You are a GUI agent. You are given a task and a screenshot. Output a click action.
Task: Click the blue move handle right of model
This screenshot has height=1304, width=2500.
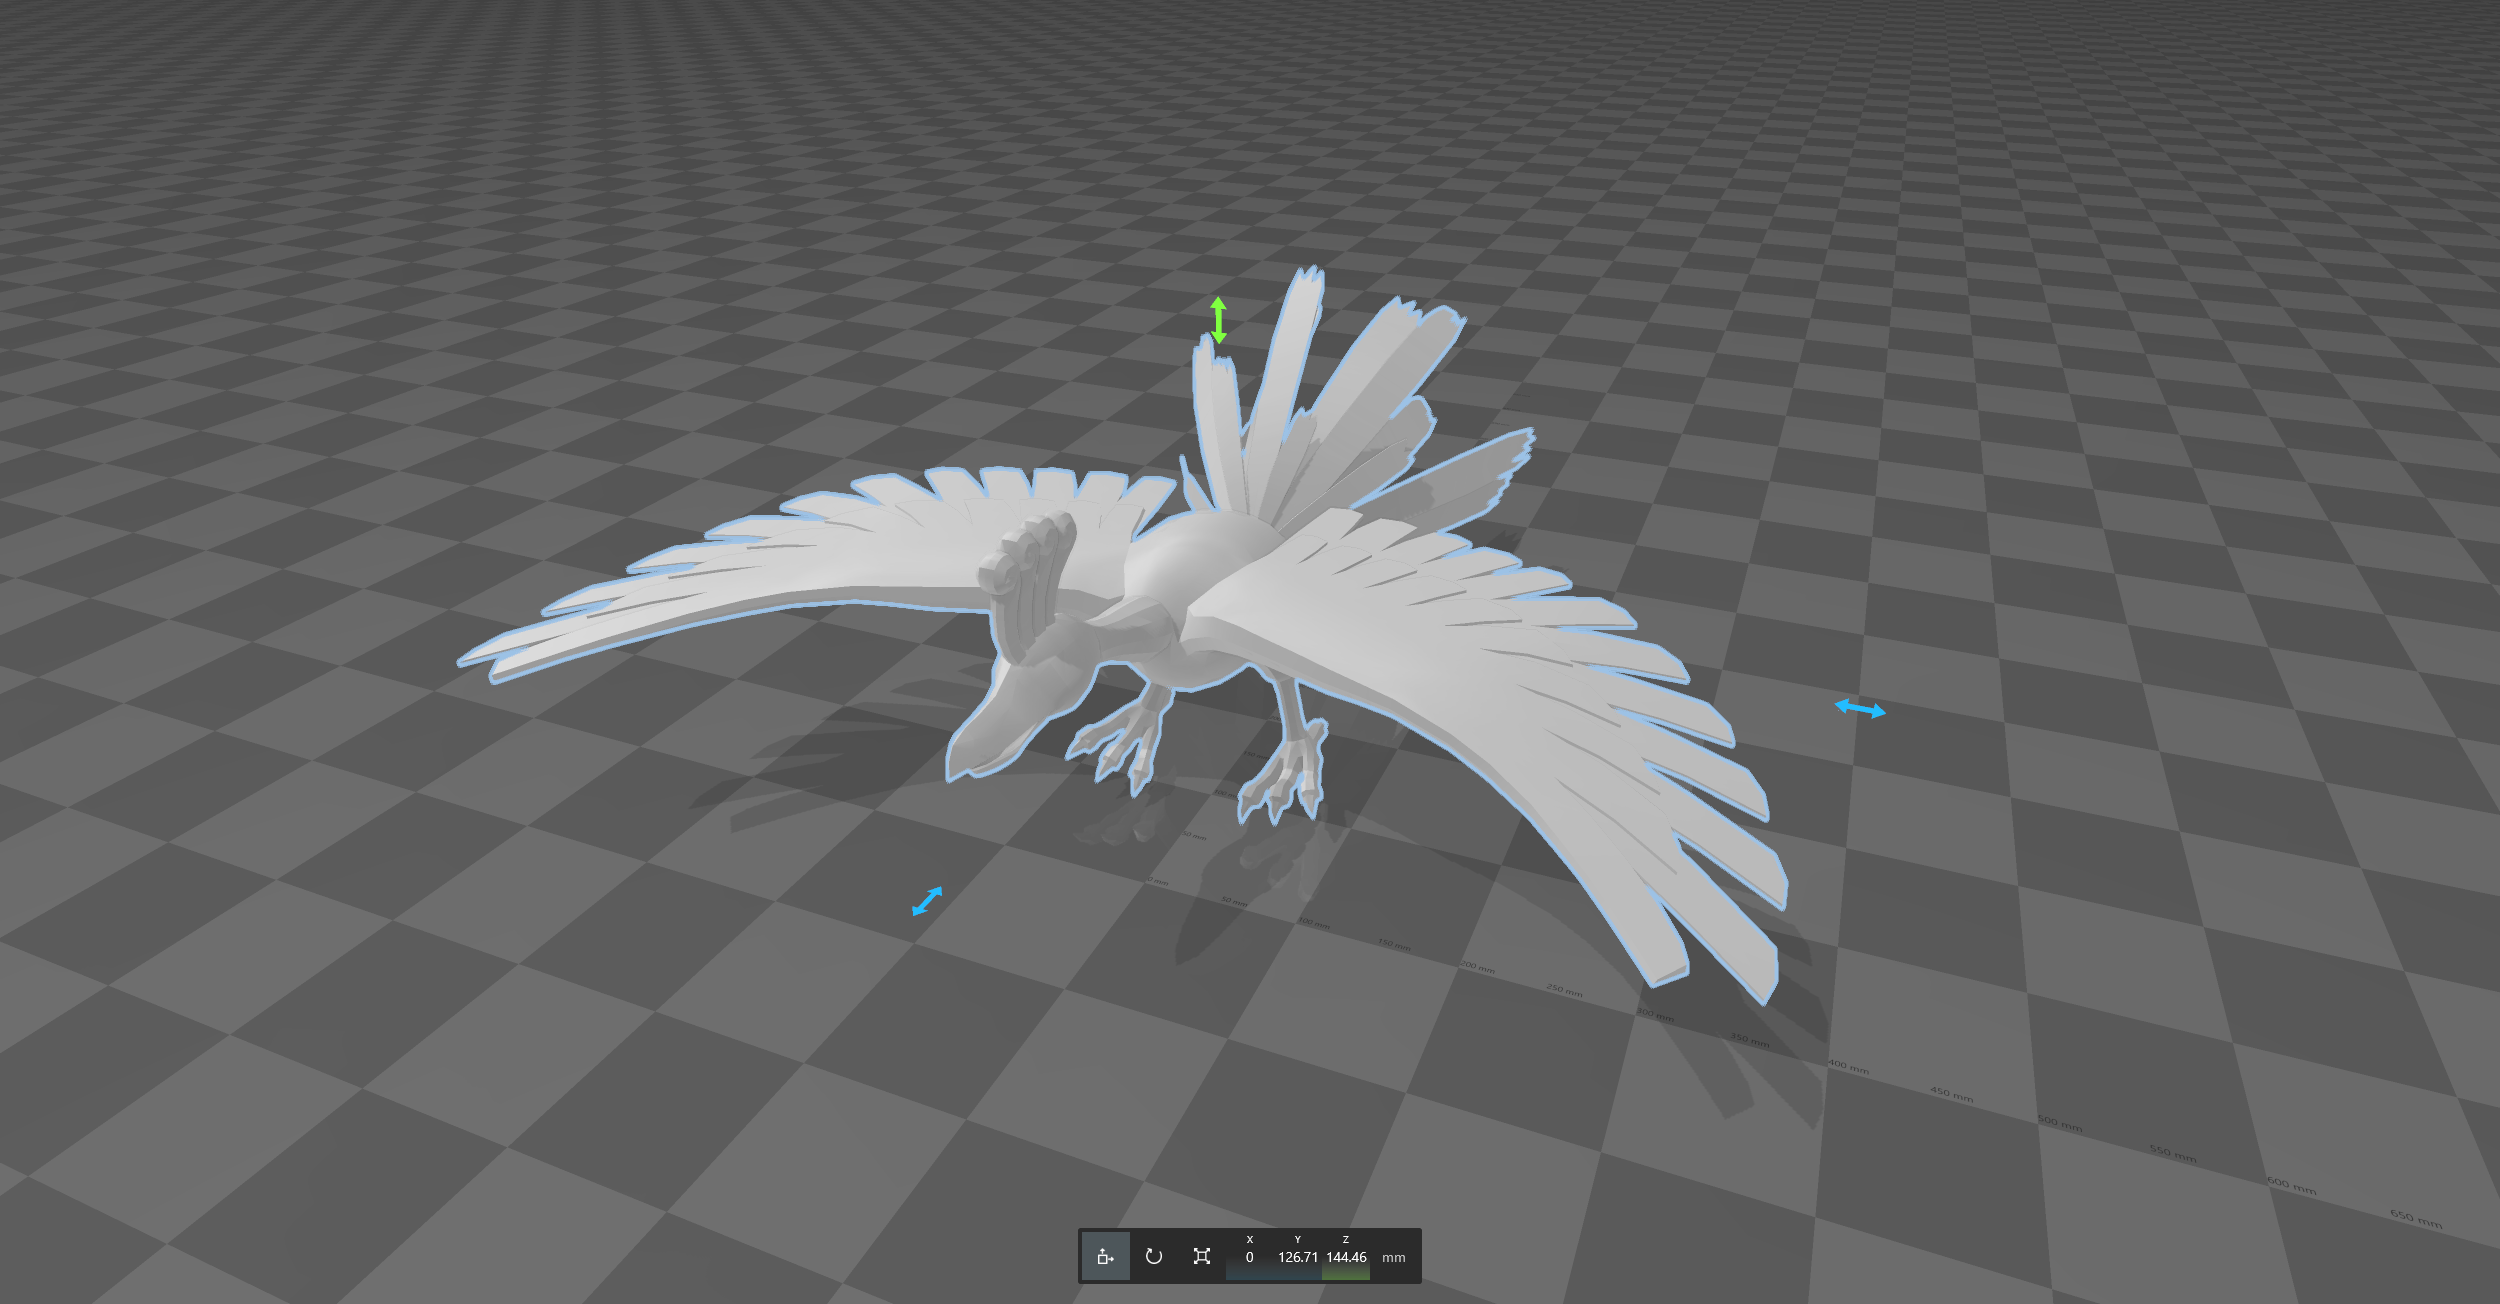[1860, 709]
